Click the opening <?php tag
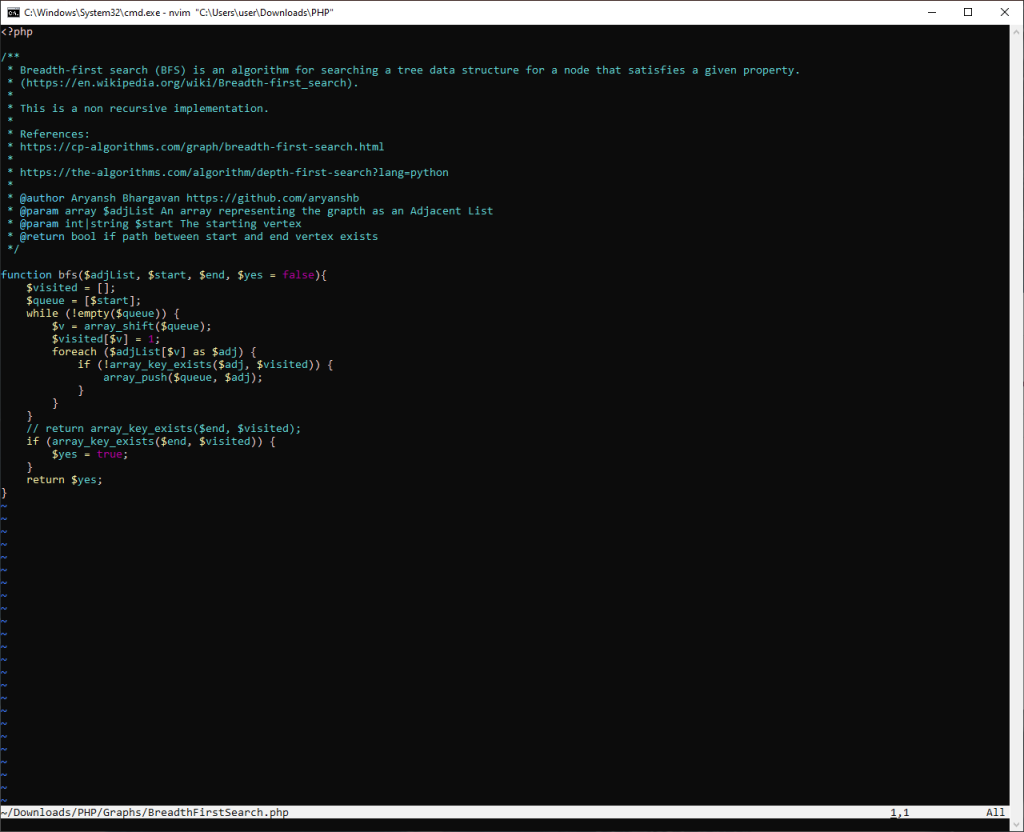Viewport: 1024px width, 832px height. [17, 31]
